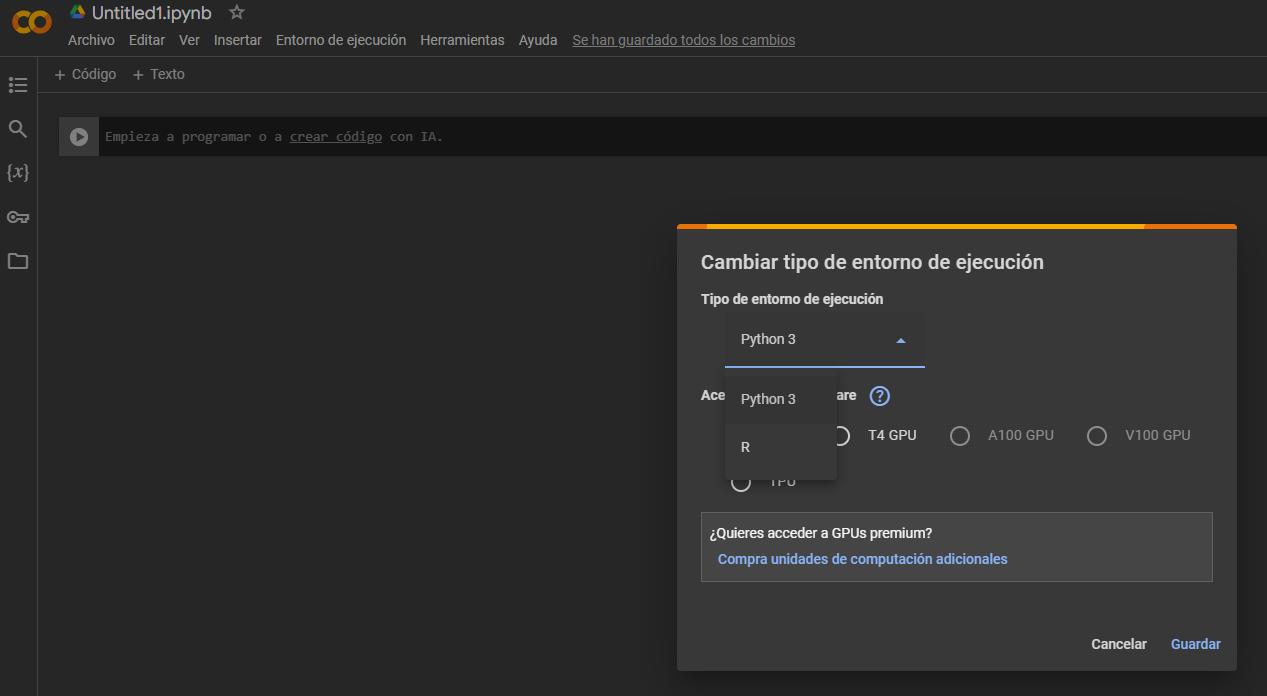Click the hardware accelerator help question mark

879,396
